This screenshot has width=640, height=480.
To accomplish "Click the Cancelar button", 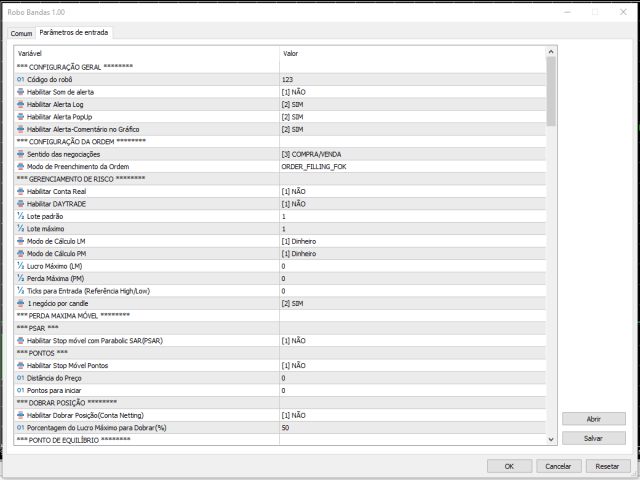I will [x=558, y=466].
